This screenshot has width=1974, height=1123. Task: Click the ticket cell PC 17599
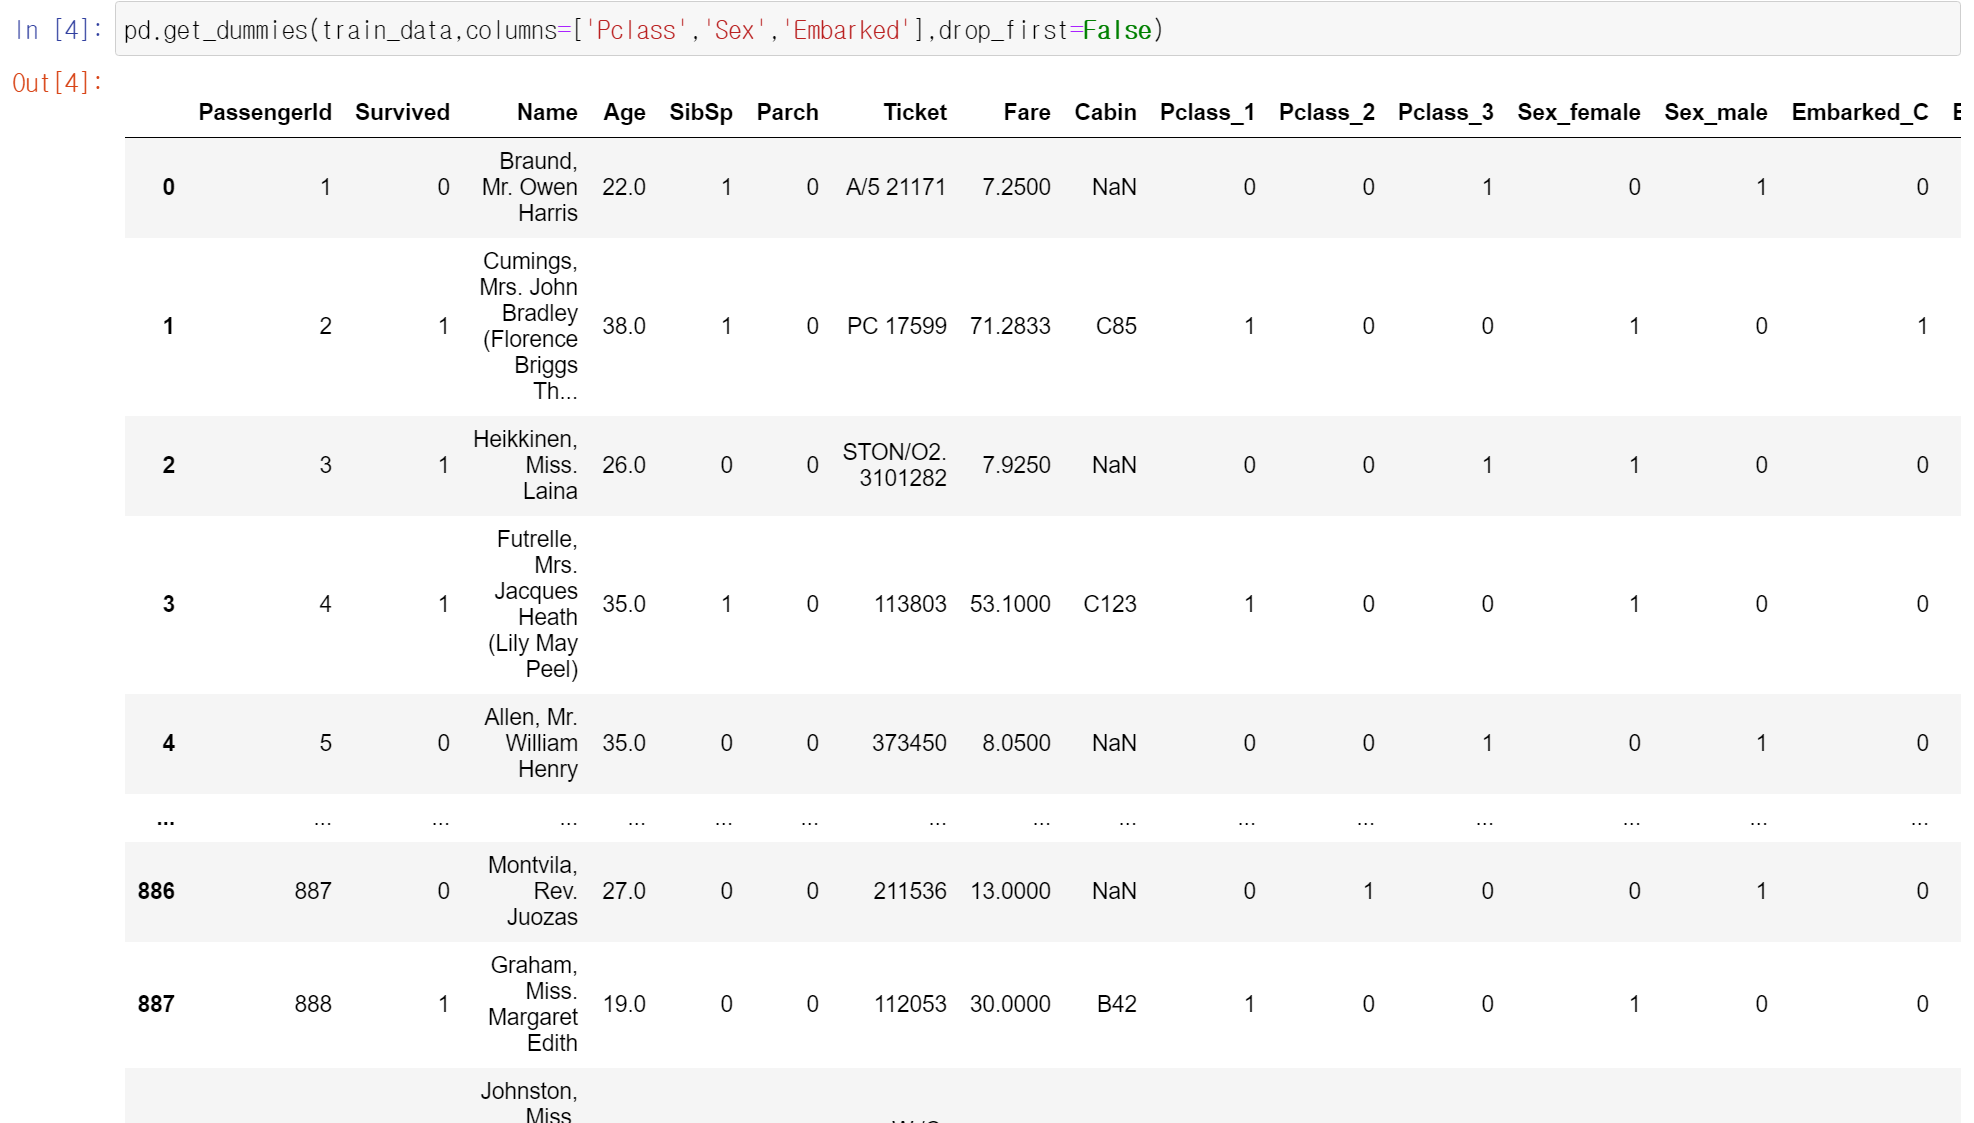(x=896, y=326)
